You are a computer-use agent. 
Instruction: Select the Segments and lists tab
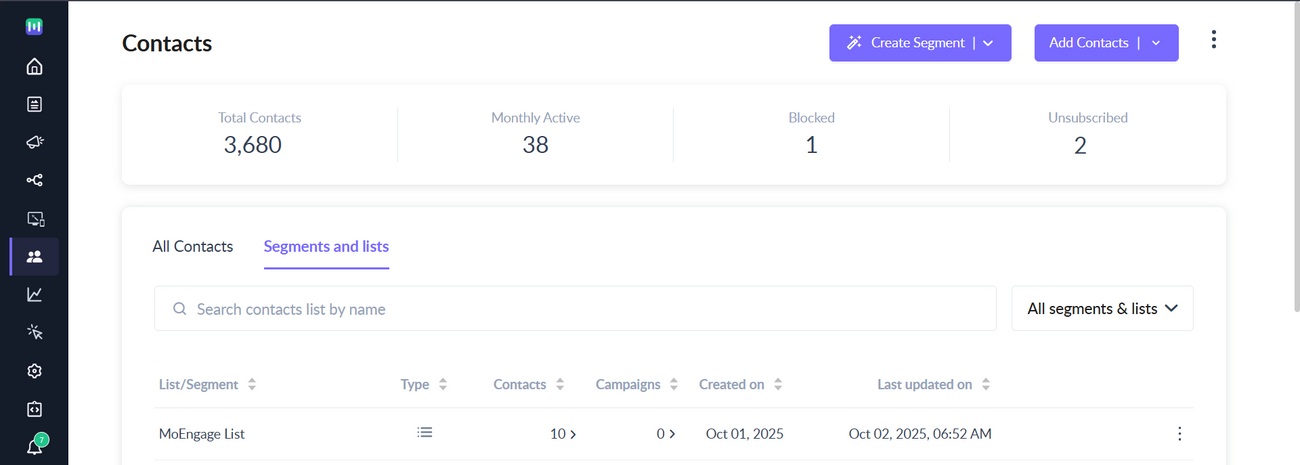[326, 246]
